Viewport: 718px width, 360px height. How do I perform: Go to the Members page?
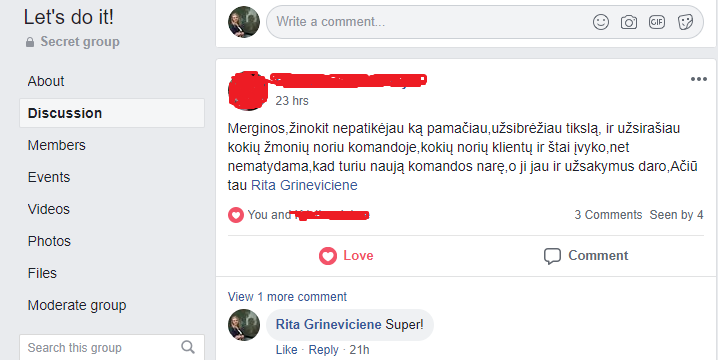56,145
